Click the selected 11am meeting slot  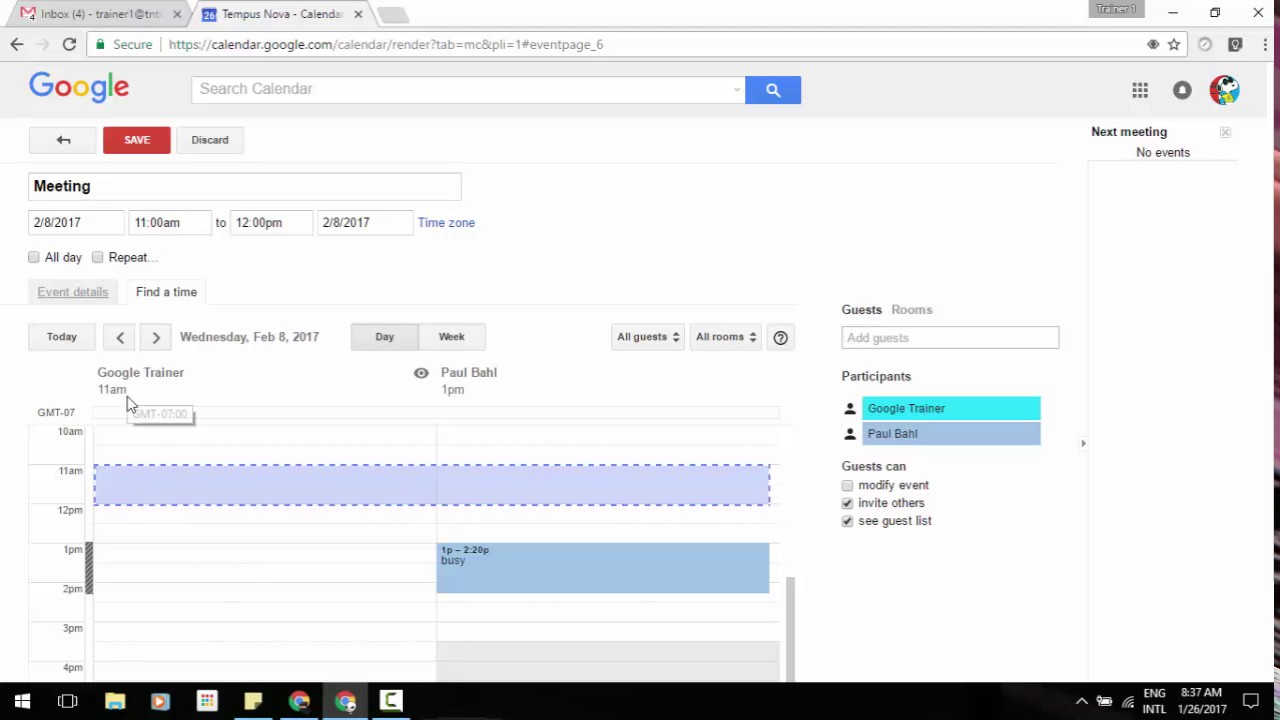[x=432, y=485]
